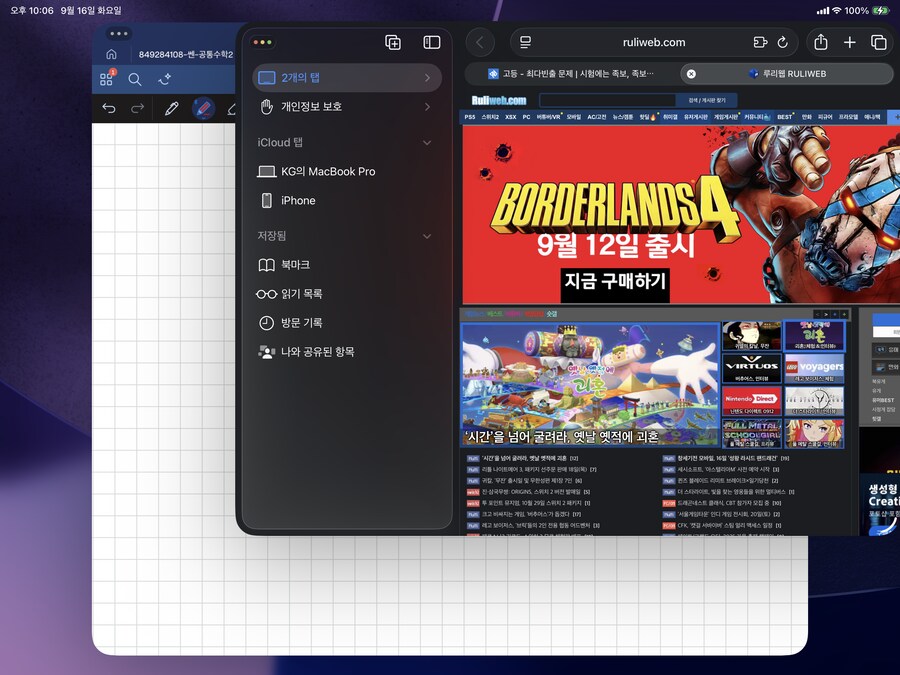Viewport: 900px width, 675px height.
Task: Open the 스위치2 nav menu item
Action: pos(490,117)
